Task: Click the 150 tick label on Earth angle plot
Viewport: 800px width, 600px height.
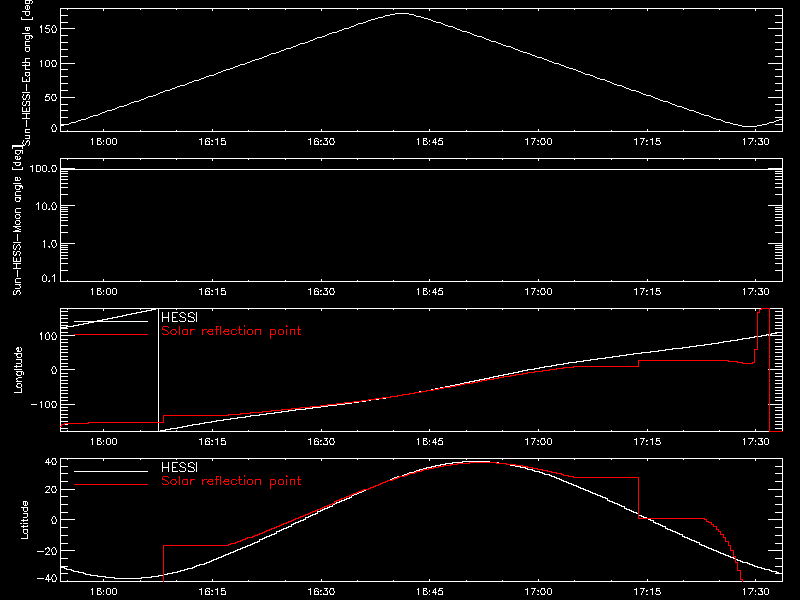Action: coord(47,29)
